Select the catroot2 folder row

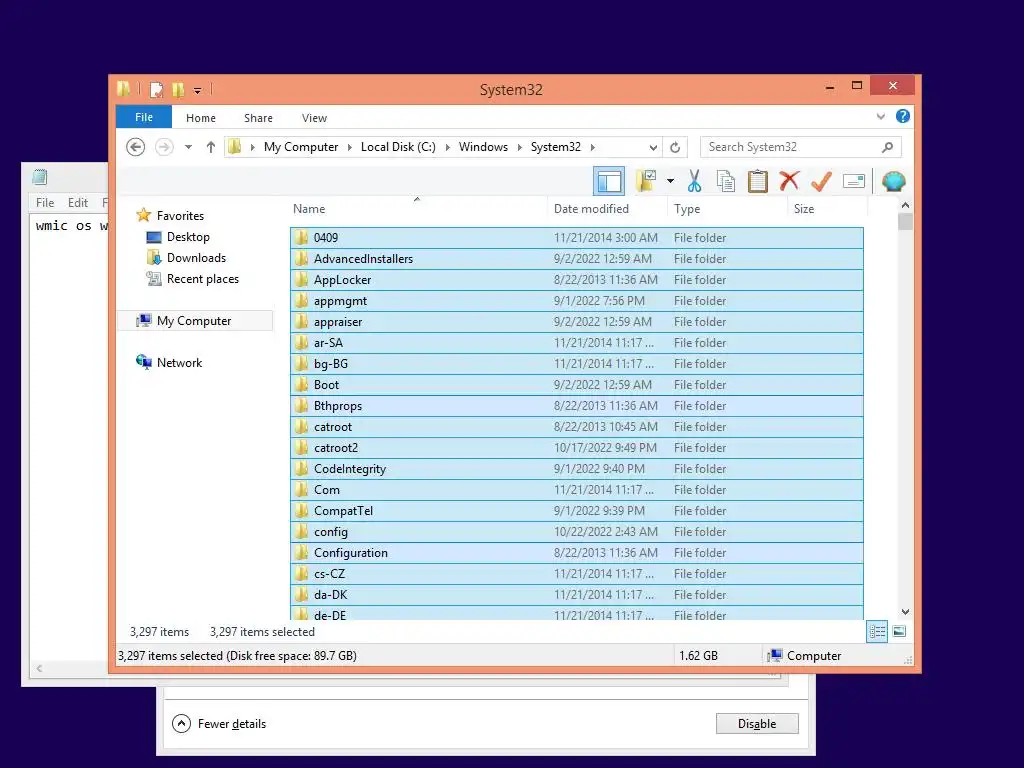pyautogui.click(x=577, y=448)
